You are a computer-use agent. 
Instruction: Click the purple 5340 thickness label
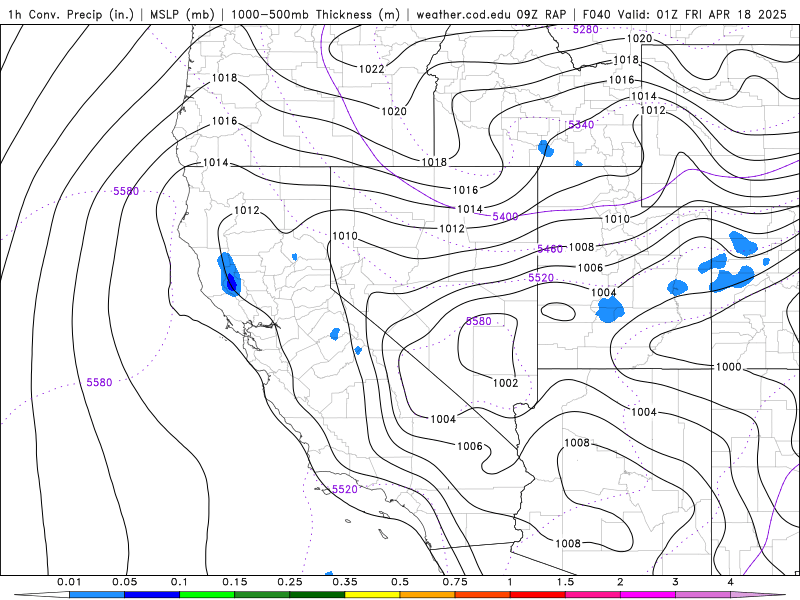pos(581,124)
